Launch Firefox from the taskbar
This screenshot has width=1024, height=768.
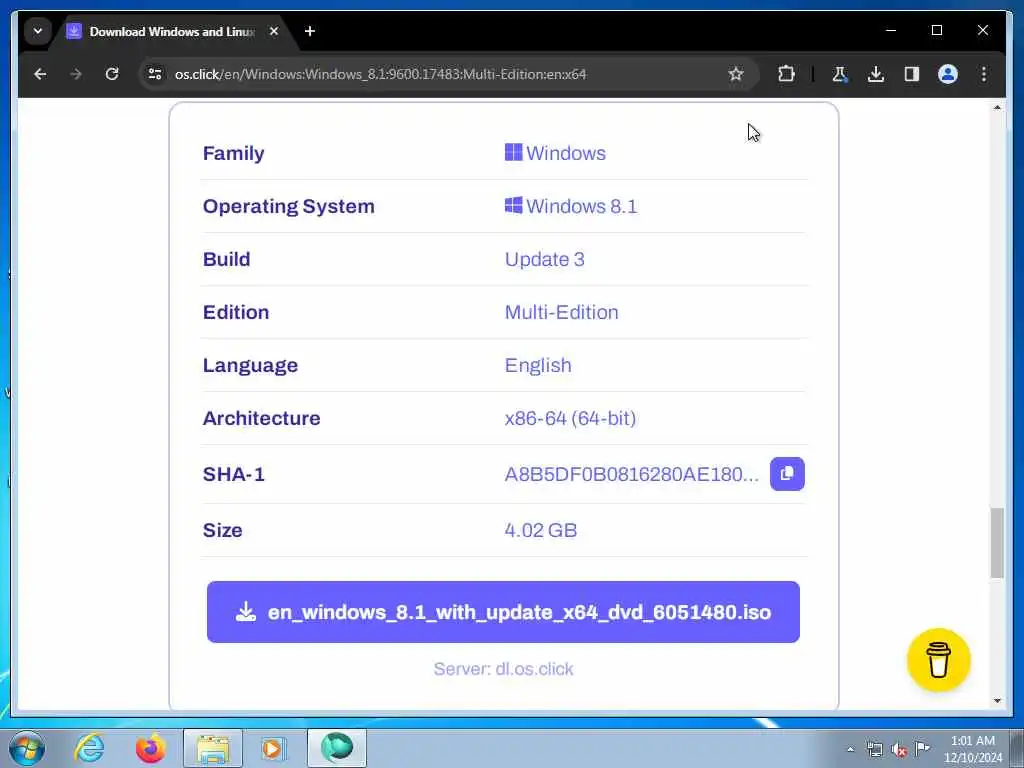point(150,748)
